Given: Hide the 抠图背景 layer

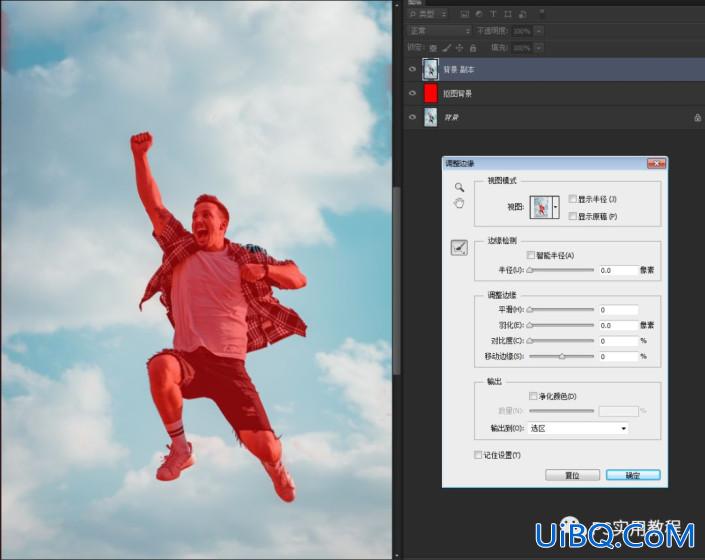Looking at the screenshot, I should [412, 93].
